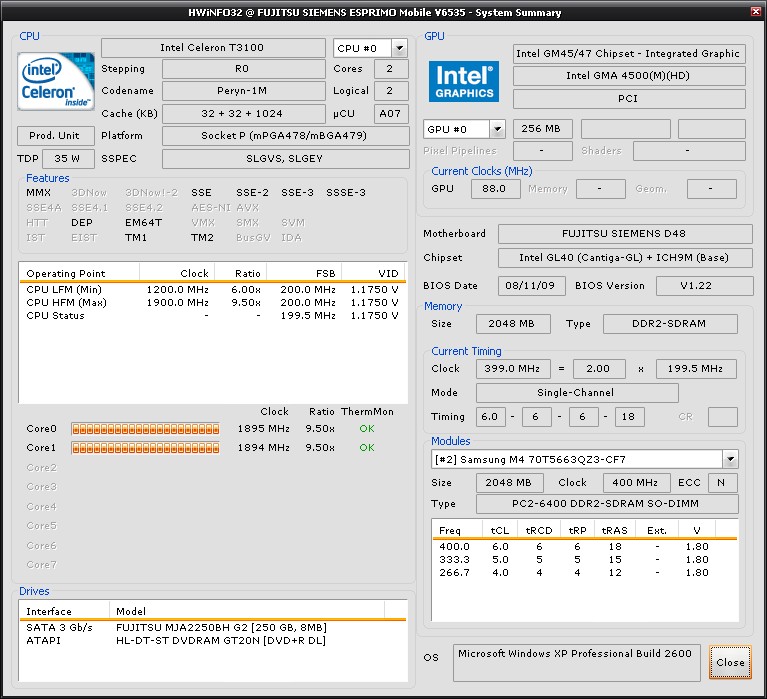Click the Close button
The height and width of the screenshot is (699, 767).
coord(730,662)
